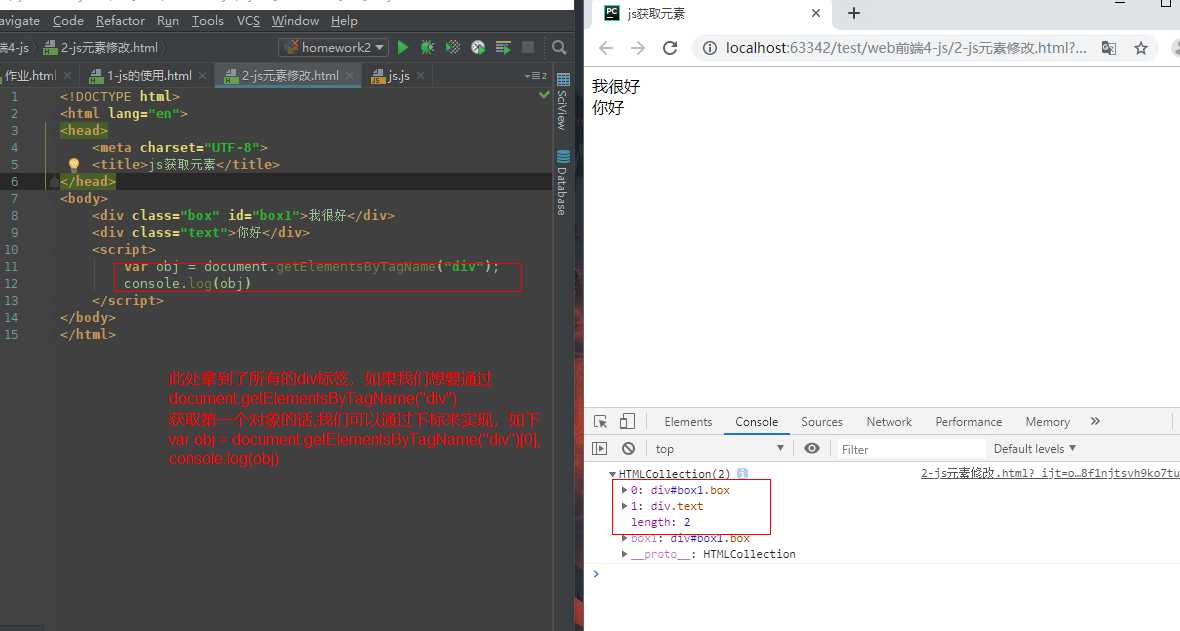
Task: Click the HTMLCollection info badge icon
Action: [742, 474]
